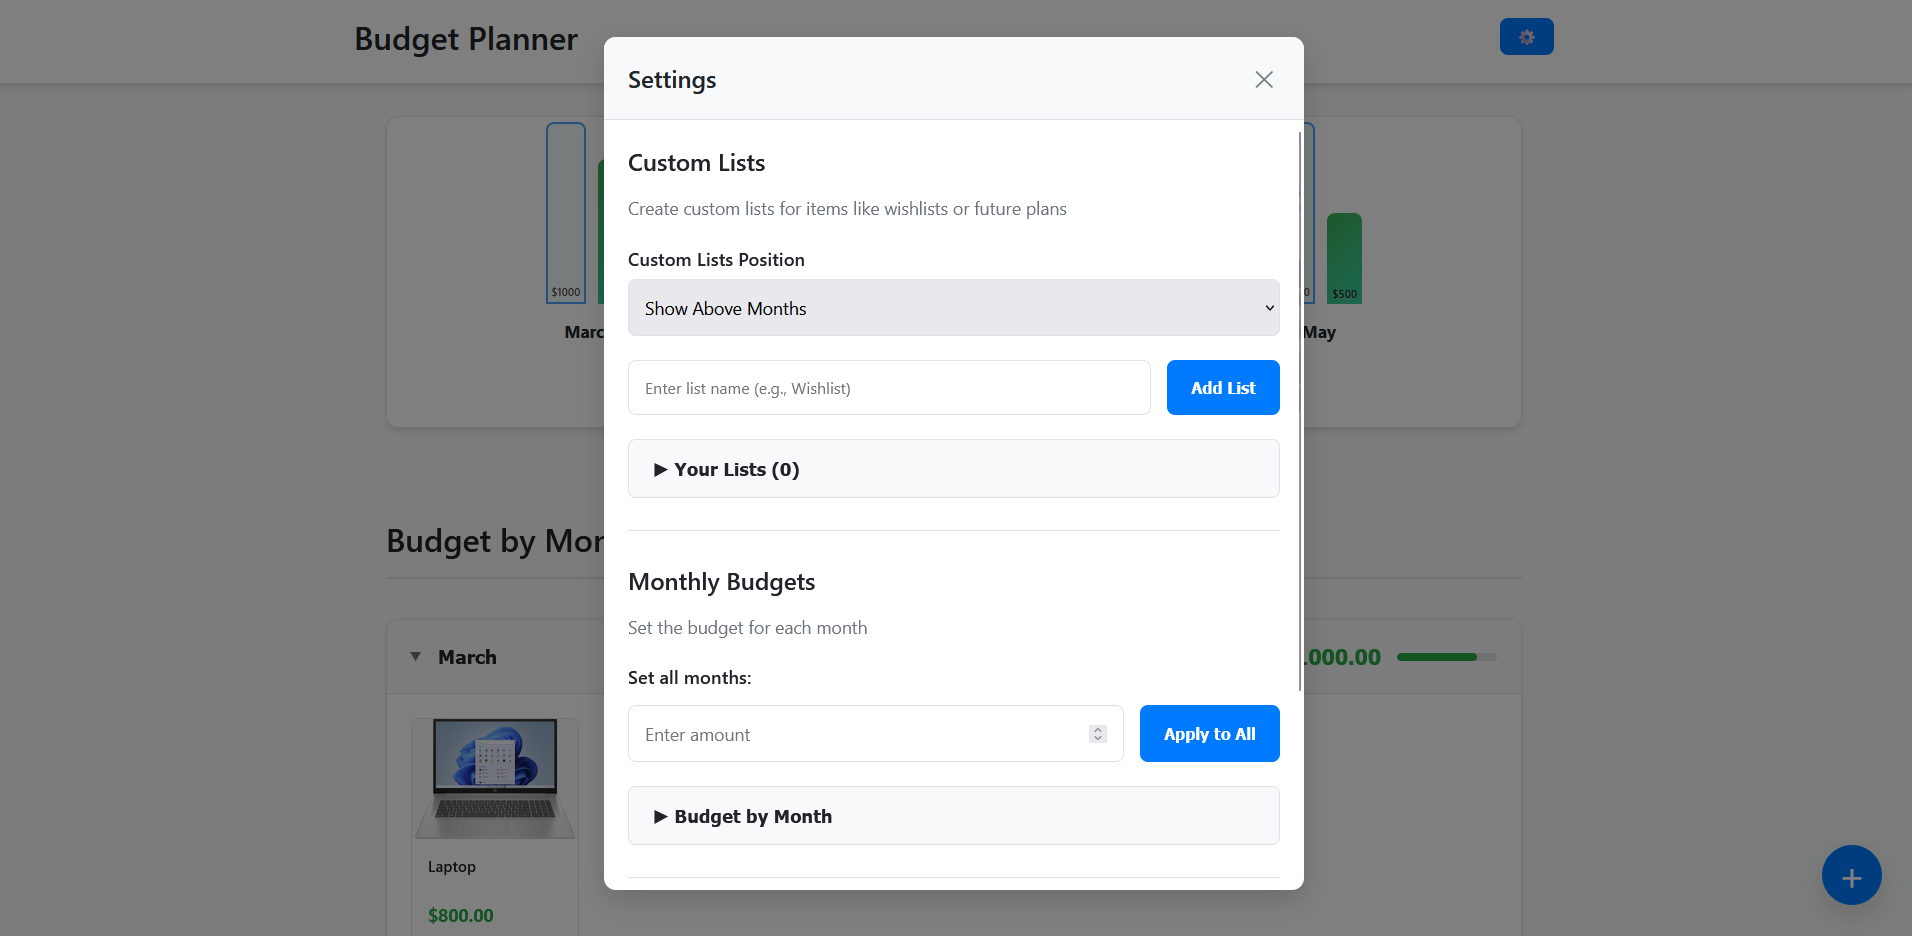This screenshot has height=936, width=1912.
Task: Expand the Your Lists (0) section
Action: [x=953, y=469]
